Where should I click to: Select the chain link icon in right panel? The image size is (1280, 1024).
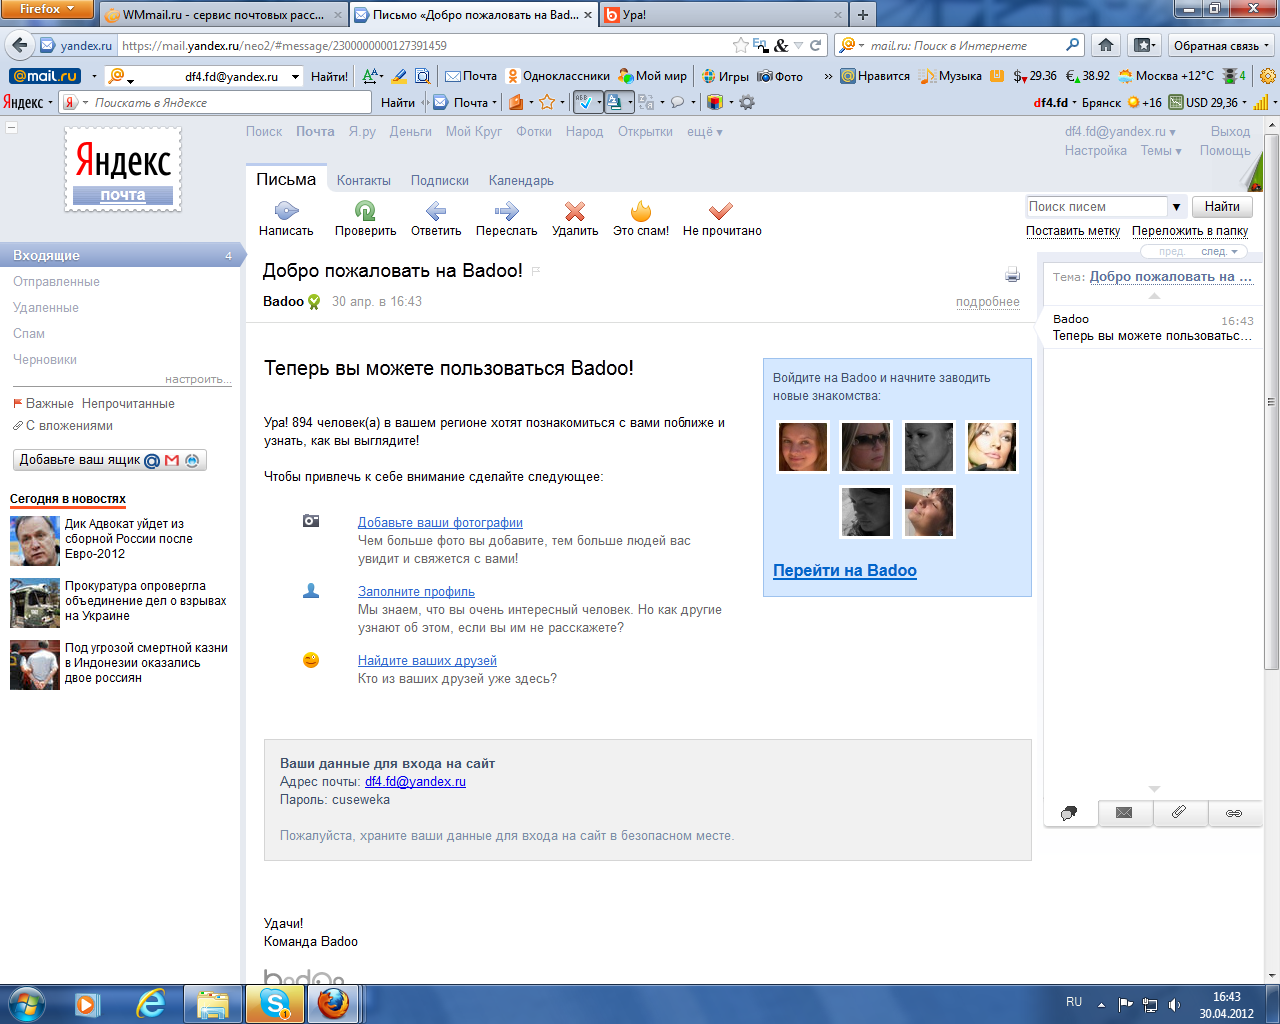point(1234,813)
